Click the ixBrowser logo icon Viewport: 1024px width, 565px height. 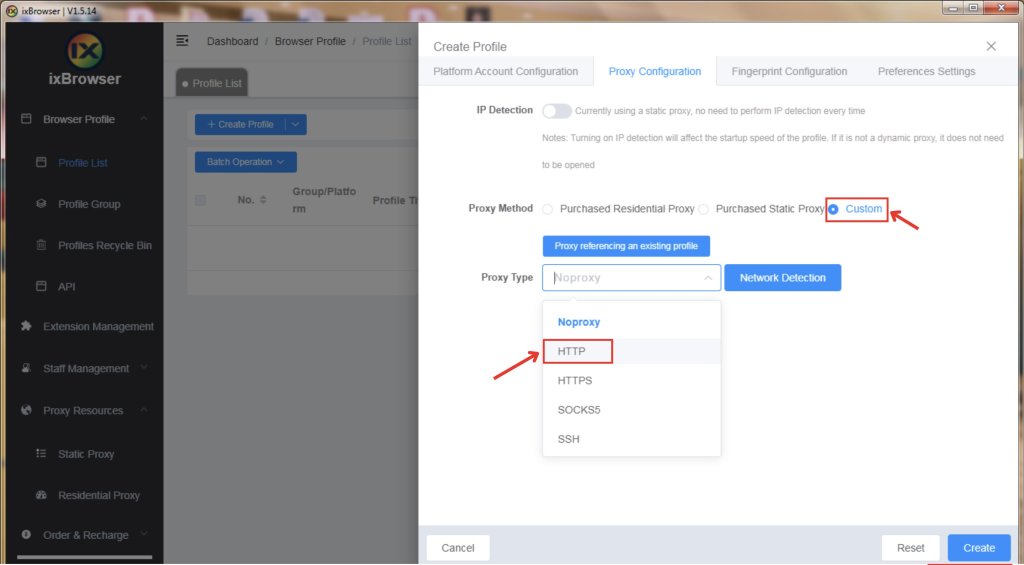85,52
